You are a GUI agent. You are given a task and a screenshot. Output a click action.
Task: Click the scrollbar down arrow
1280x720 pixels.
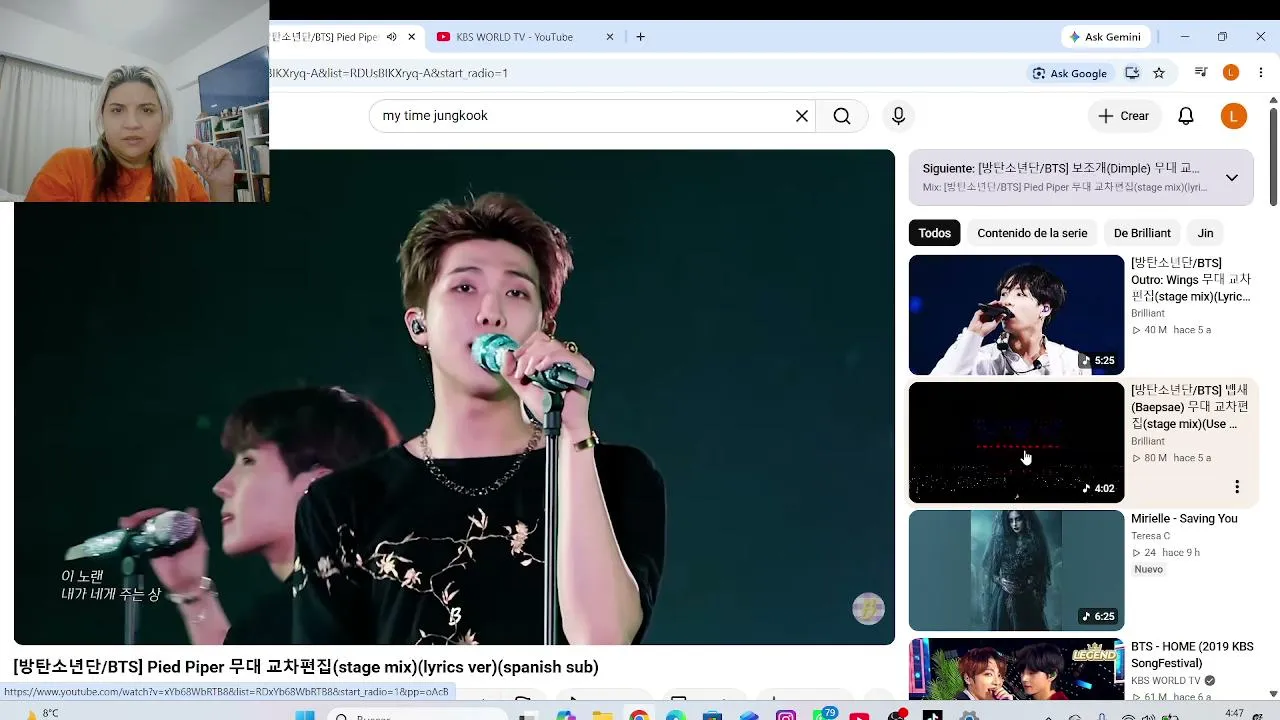click(1273, 693)
